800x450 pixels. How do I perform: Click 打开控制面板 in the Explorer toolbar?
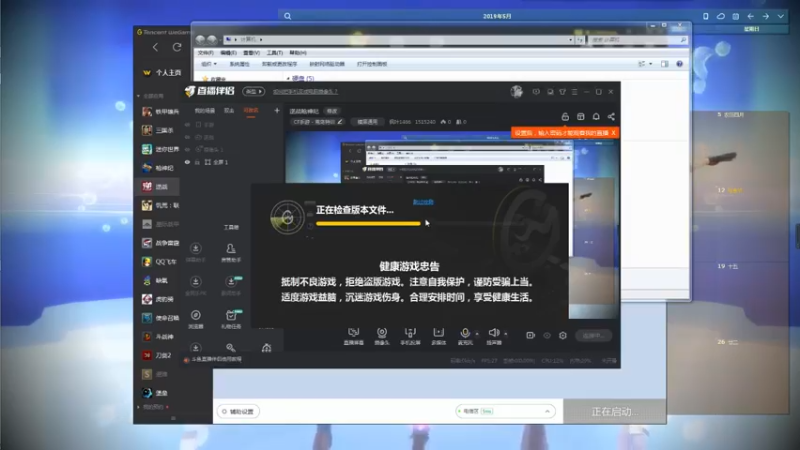[371, 64]
